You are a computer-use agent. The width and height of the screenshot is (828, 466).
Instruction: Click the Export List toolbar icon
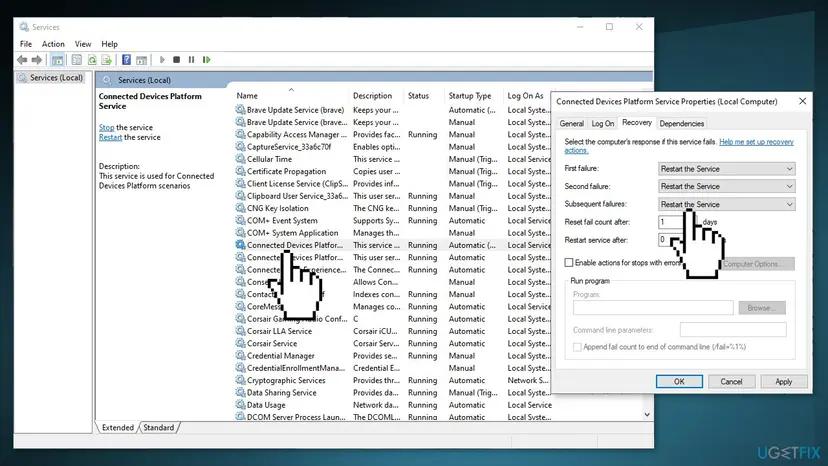[x=107, y=60]
